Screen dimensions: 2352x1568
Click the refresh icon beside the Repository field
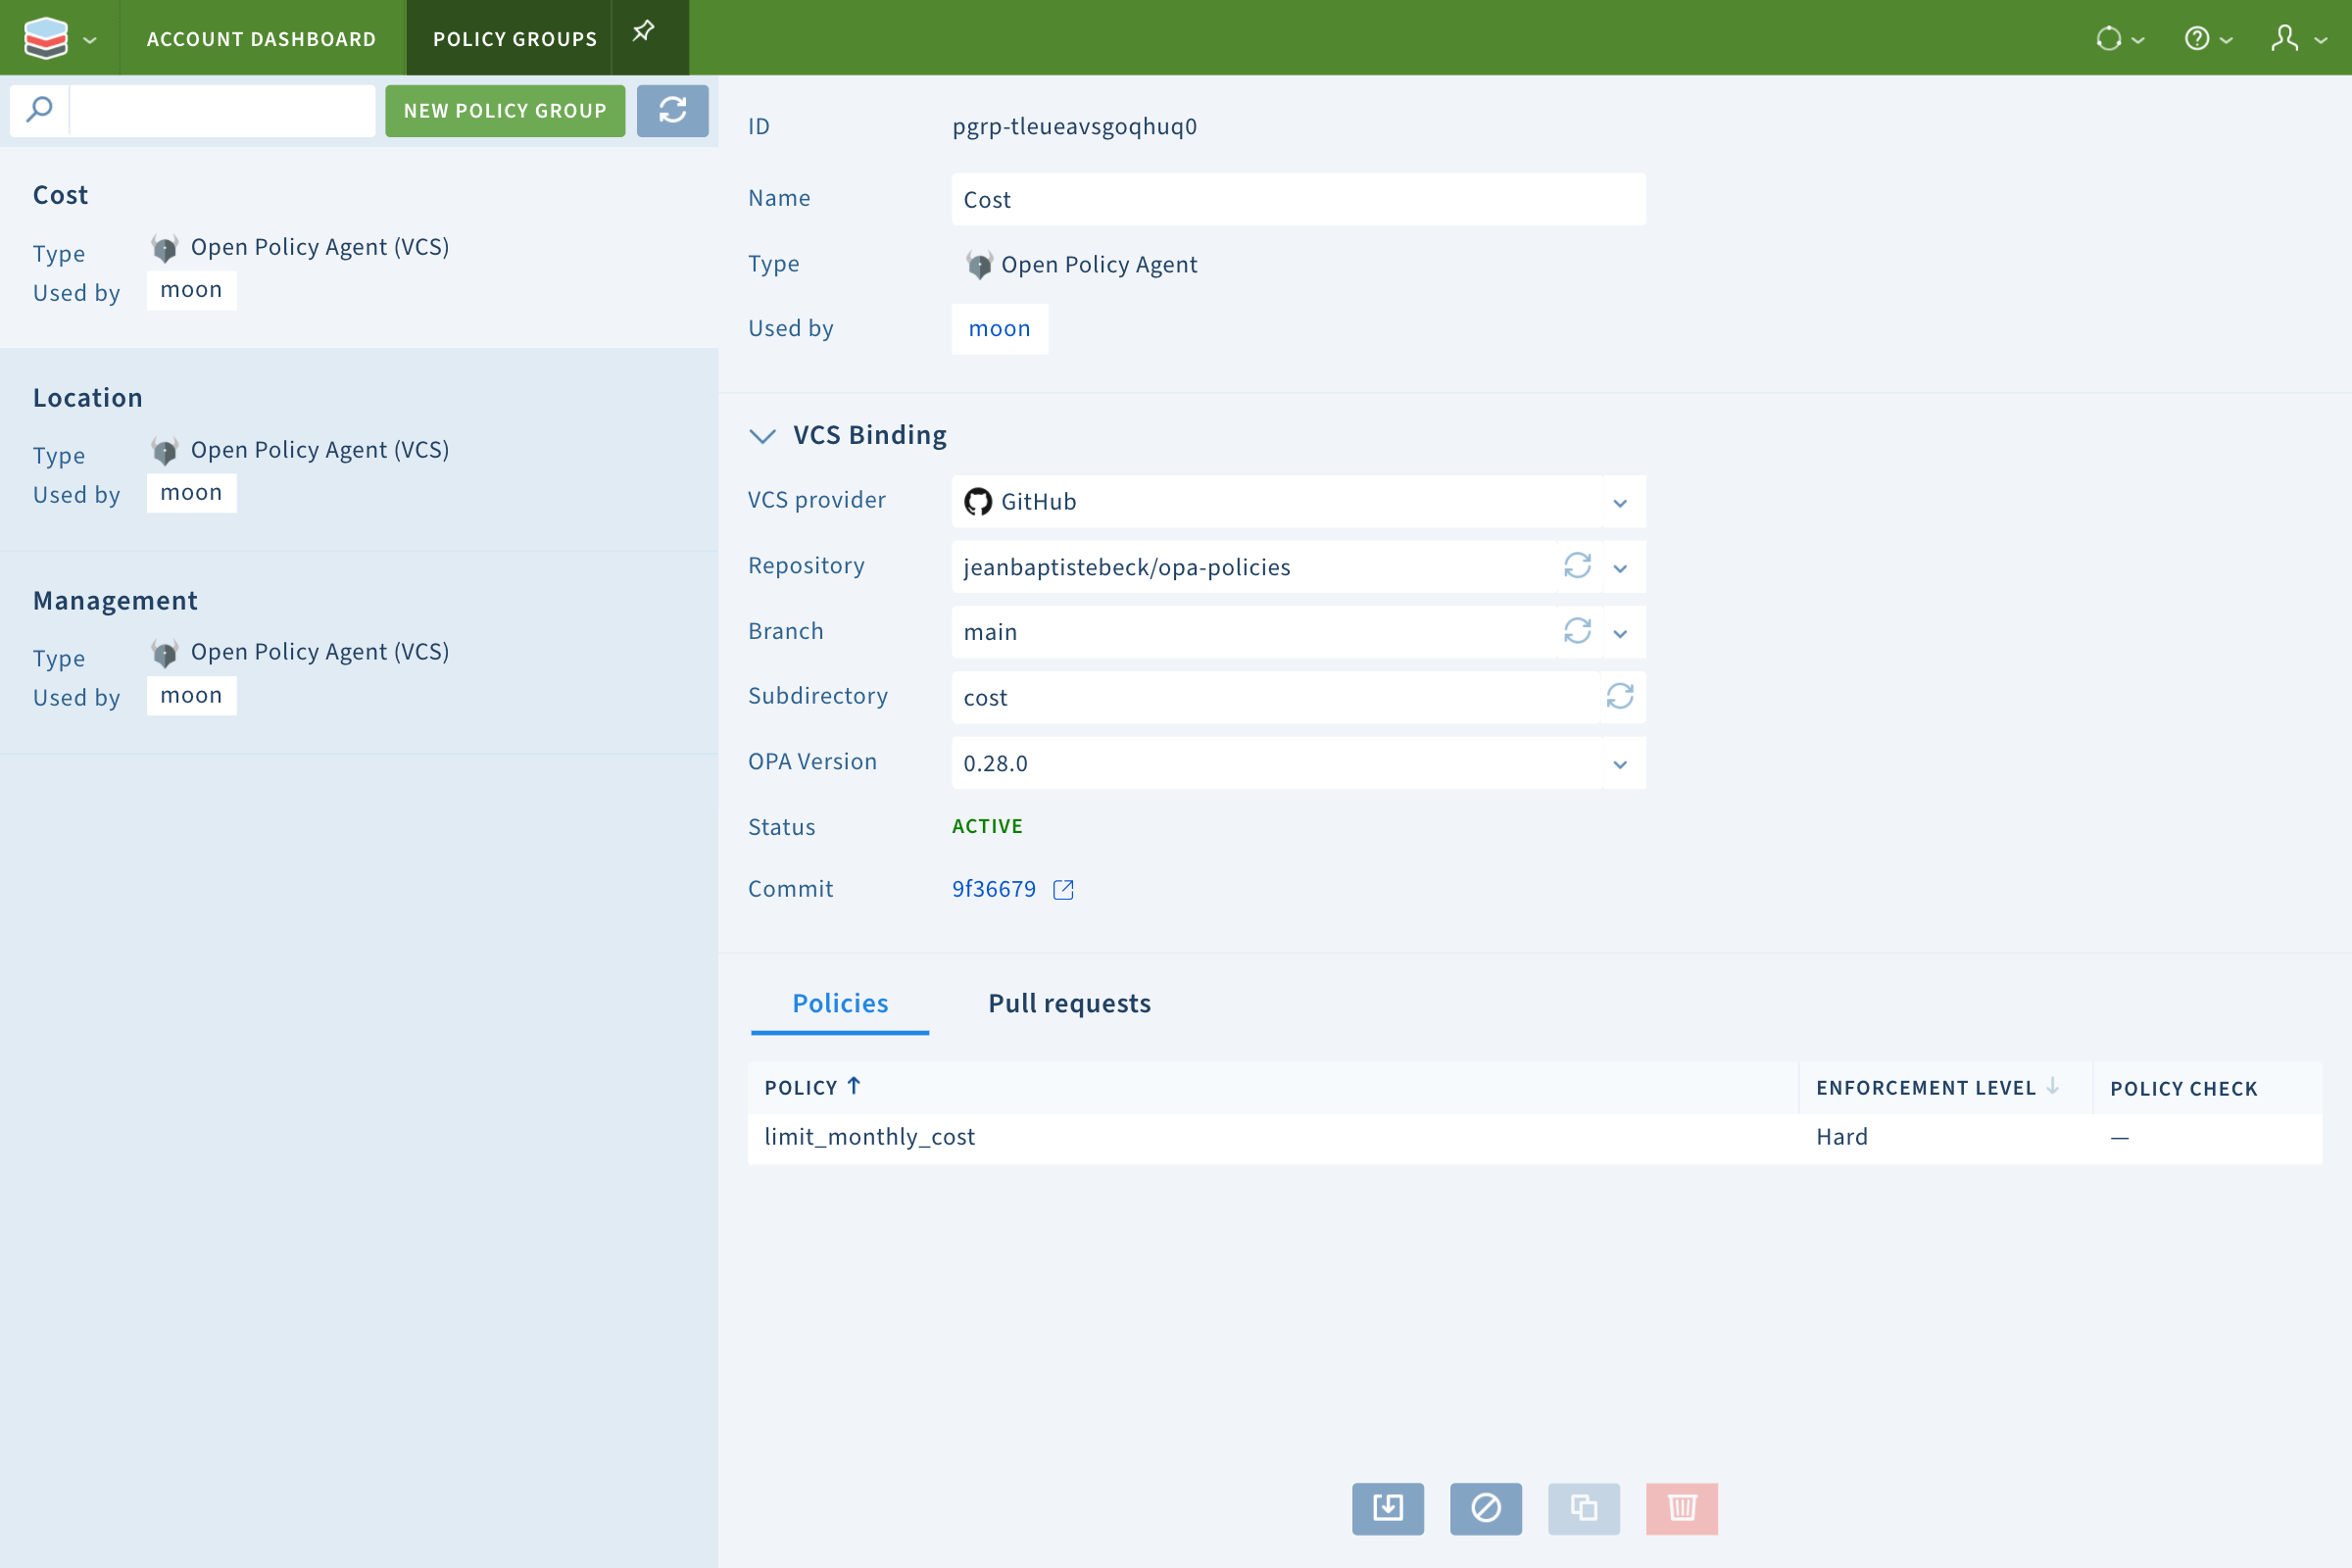1576,566
